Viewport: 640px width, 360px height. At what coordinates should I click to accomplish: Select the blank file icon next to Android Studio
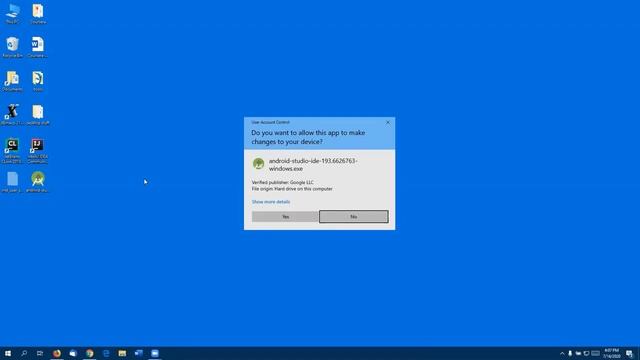pyautogui.click(x=12, y=182)
